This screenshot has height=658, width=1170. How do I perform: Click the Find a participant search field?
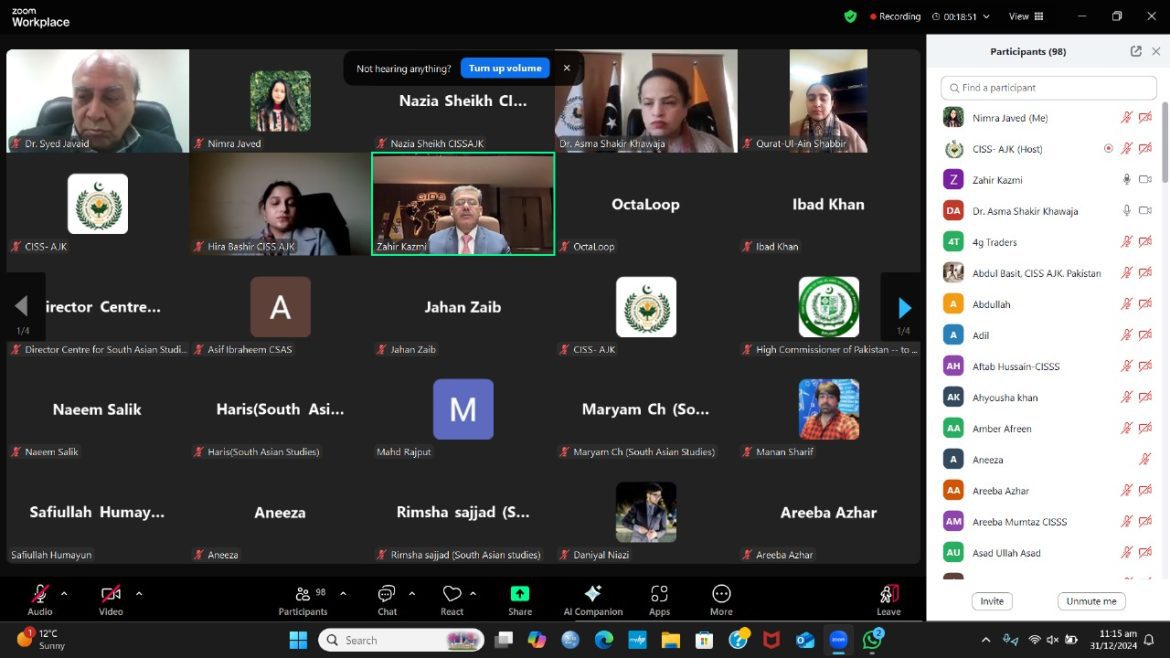point(1048,88)
